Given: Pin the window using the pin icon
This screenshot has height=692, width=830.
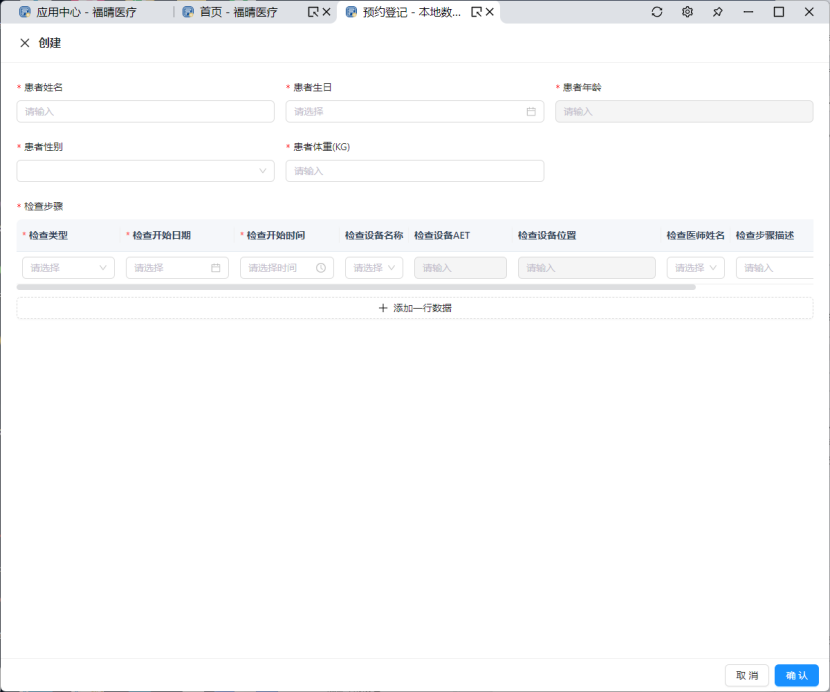Looking at the screenshot, I should tap(717, 12).
